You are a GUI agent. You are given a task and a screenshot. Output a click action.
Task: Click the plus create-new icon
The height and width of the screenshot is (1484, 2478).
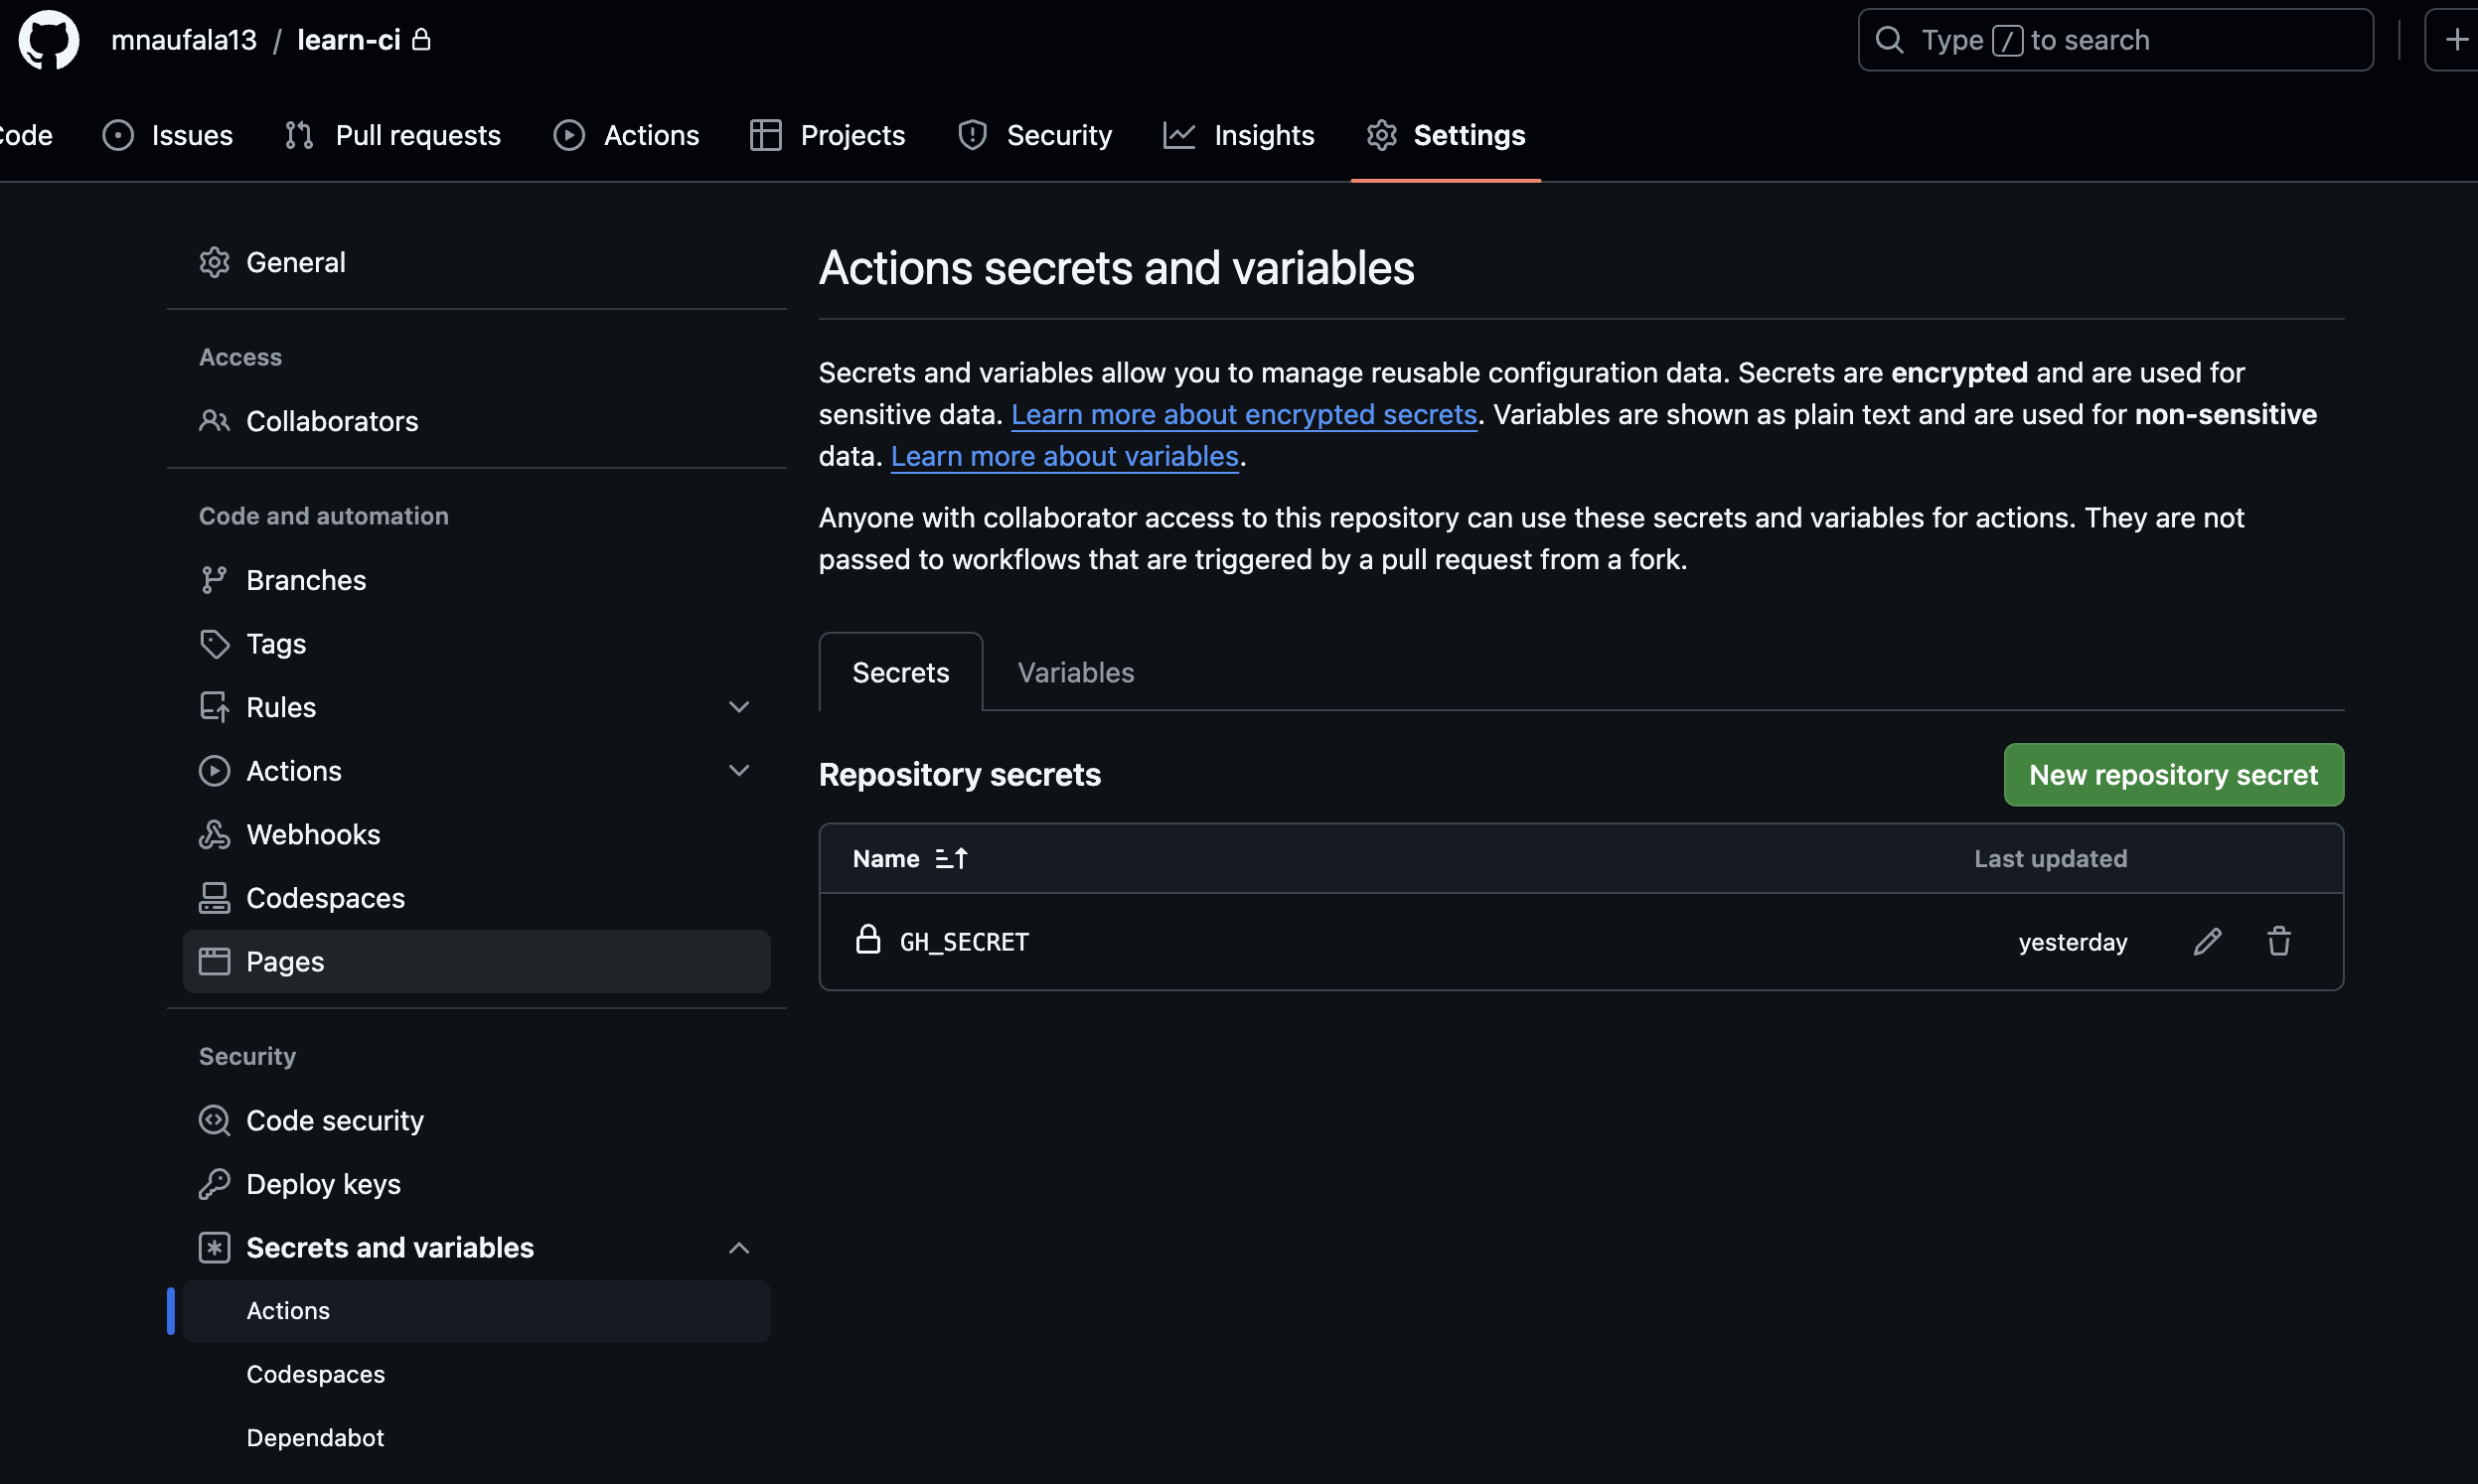point(2455,40)
